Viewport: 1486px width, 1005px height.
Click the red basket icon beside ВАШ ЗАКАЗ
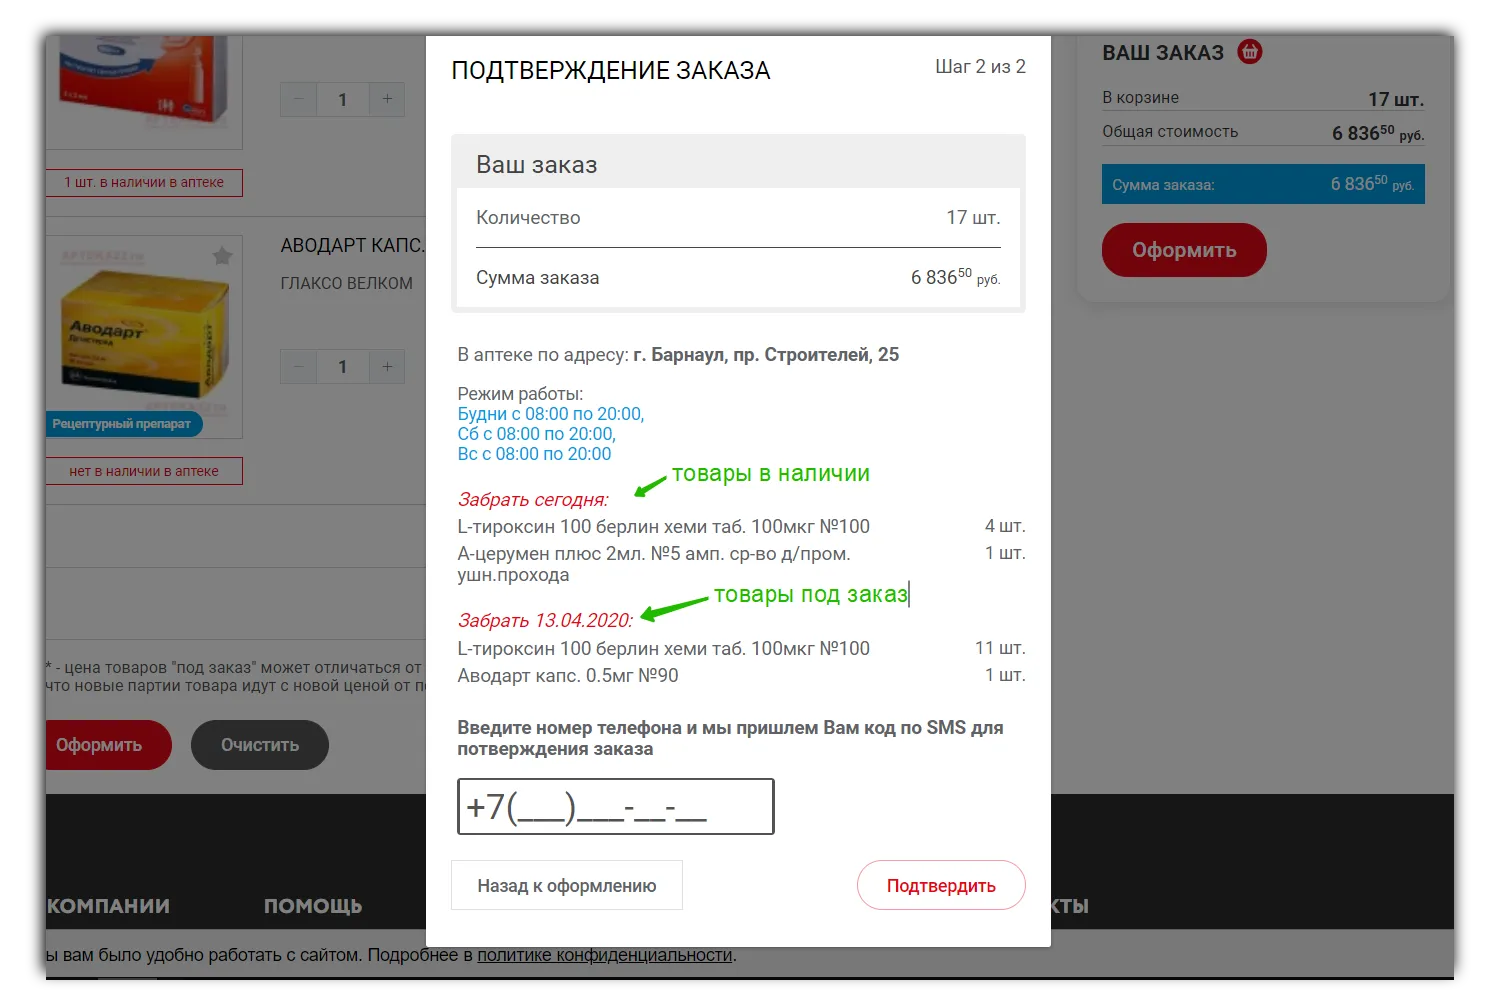pyautogui.click(x=1249, y=52)
